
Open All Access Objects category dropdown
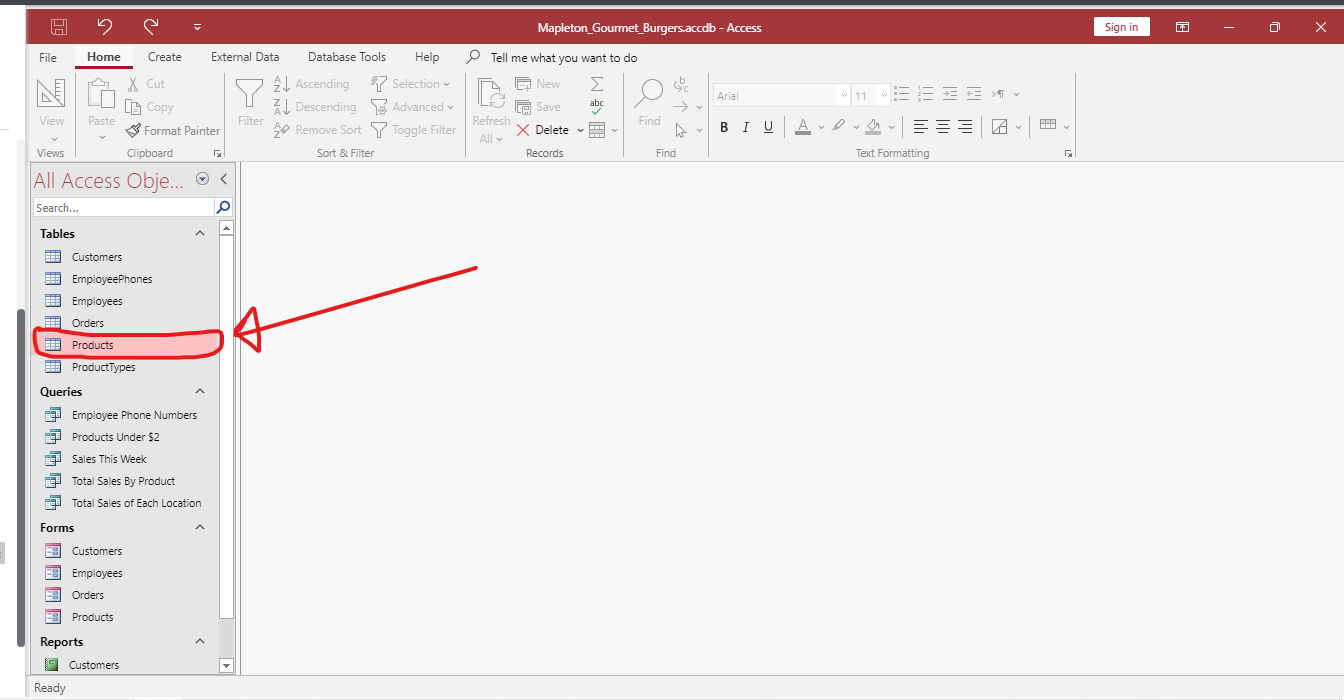tap(203, 179)
